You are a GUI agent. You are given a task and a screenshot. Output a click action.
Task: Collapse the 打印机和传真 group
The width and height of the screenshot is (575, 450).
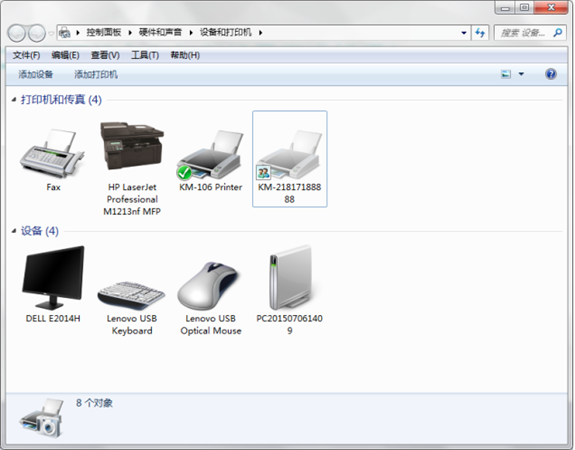(x=14, y=100)
